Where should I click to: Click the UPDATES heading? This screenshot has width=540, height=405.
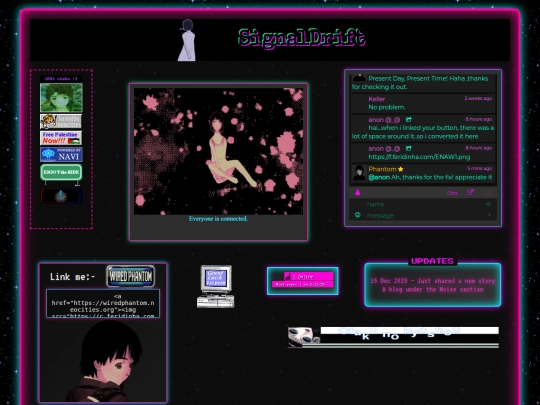point(433,261)
